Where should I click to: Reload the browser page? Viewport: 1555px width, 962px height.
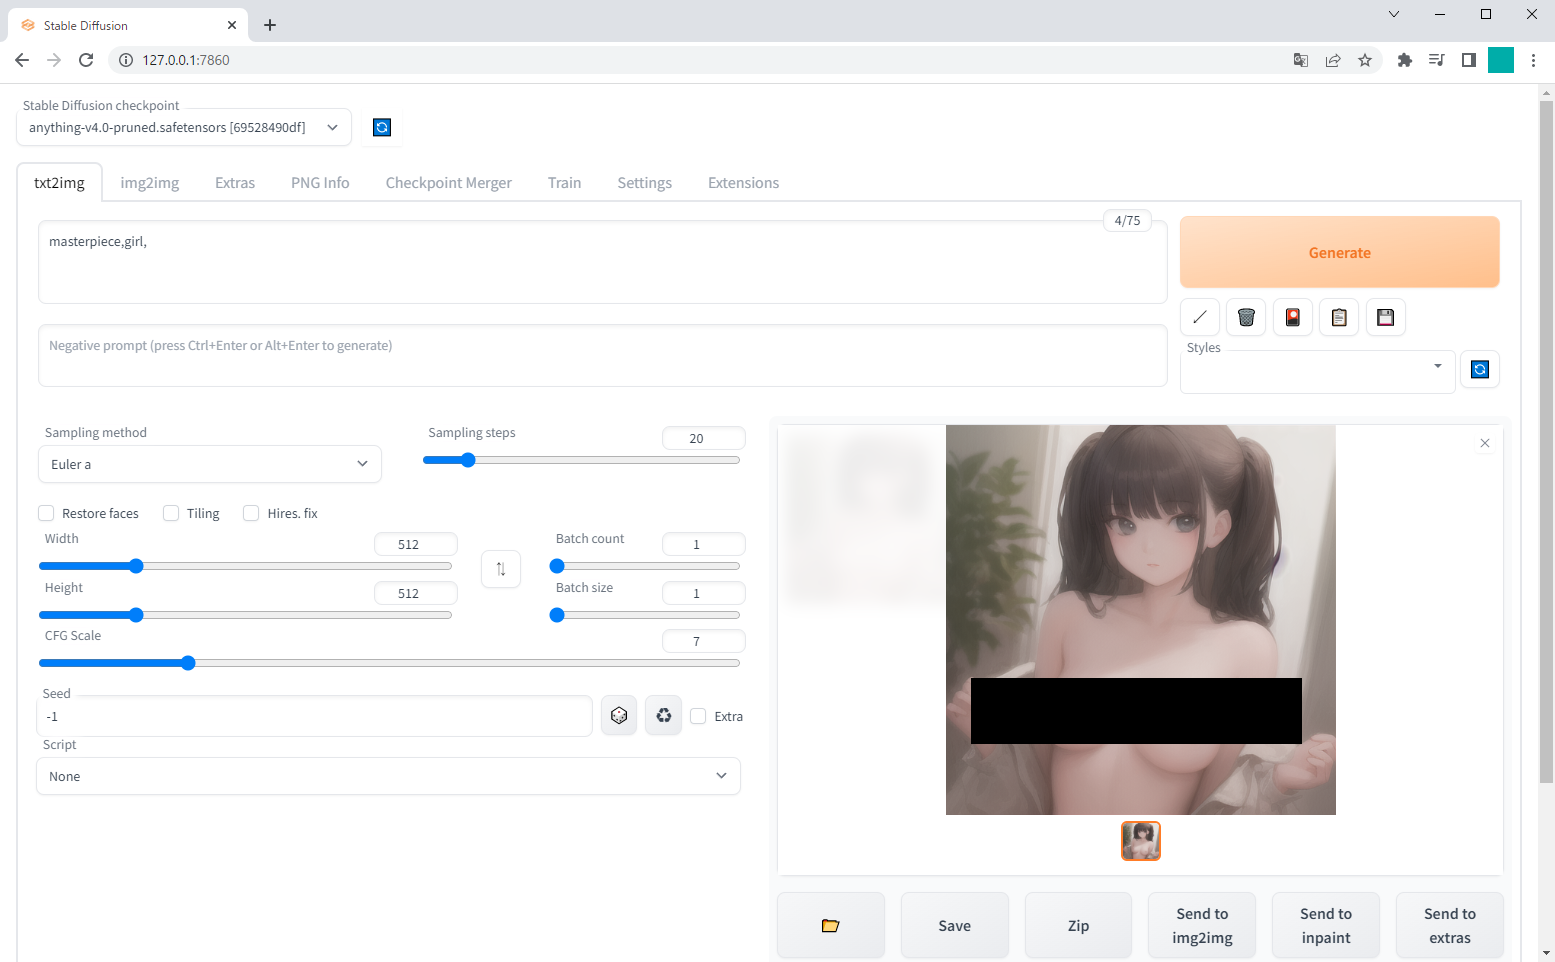click(x=86, y=60)
